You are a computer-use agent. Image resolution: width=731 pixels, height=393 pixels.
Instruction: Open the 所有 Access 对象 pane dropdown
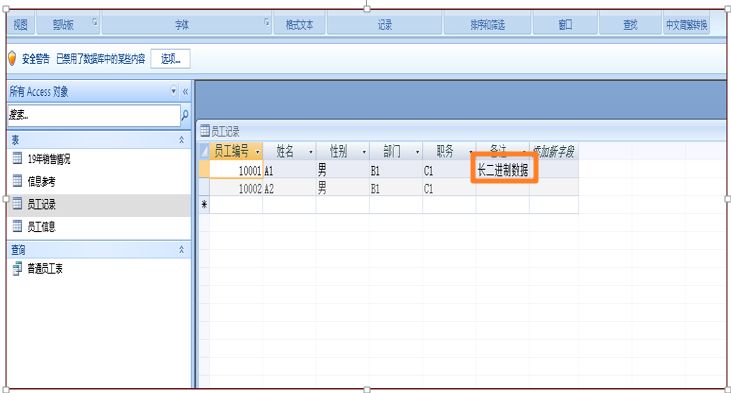(173, 91)
